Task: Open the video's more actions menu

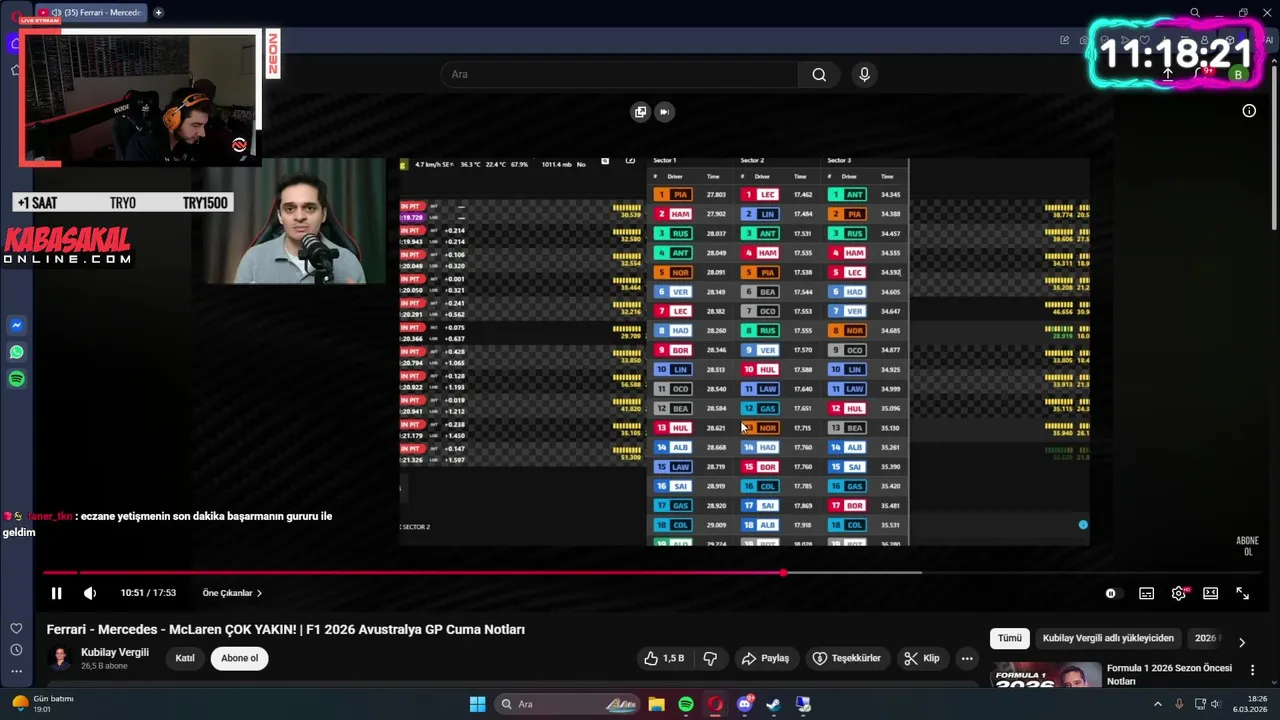Action: (967, 658)
